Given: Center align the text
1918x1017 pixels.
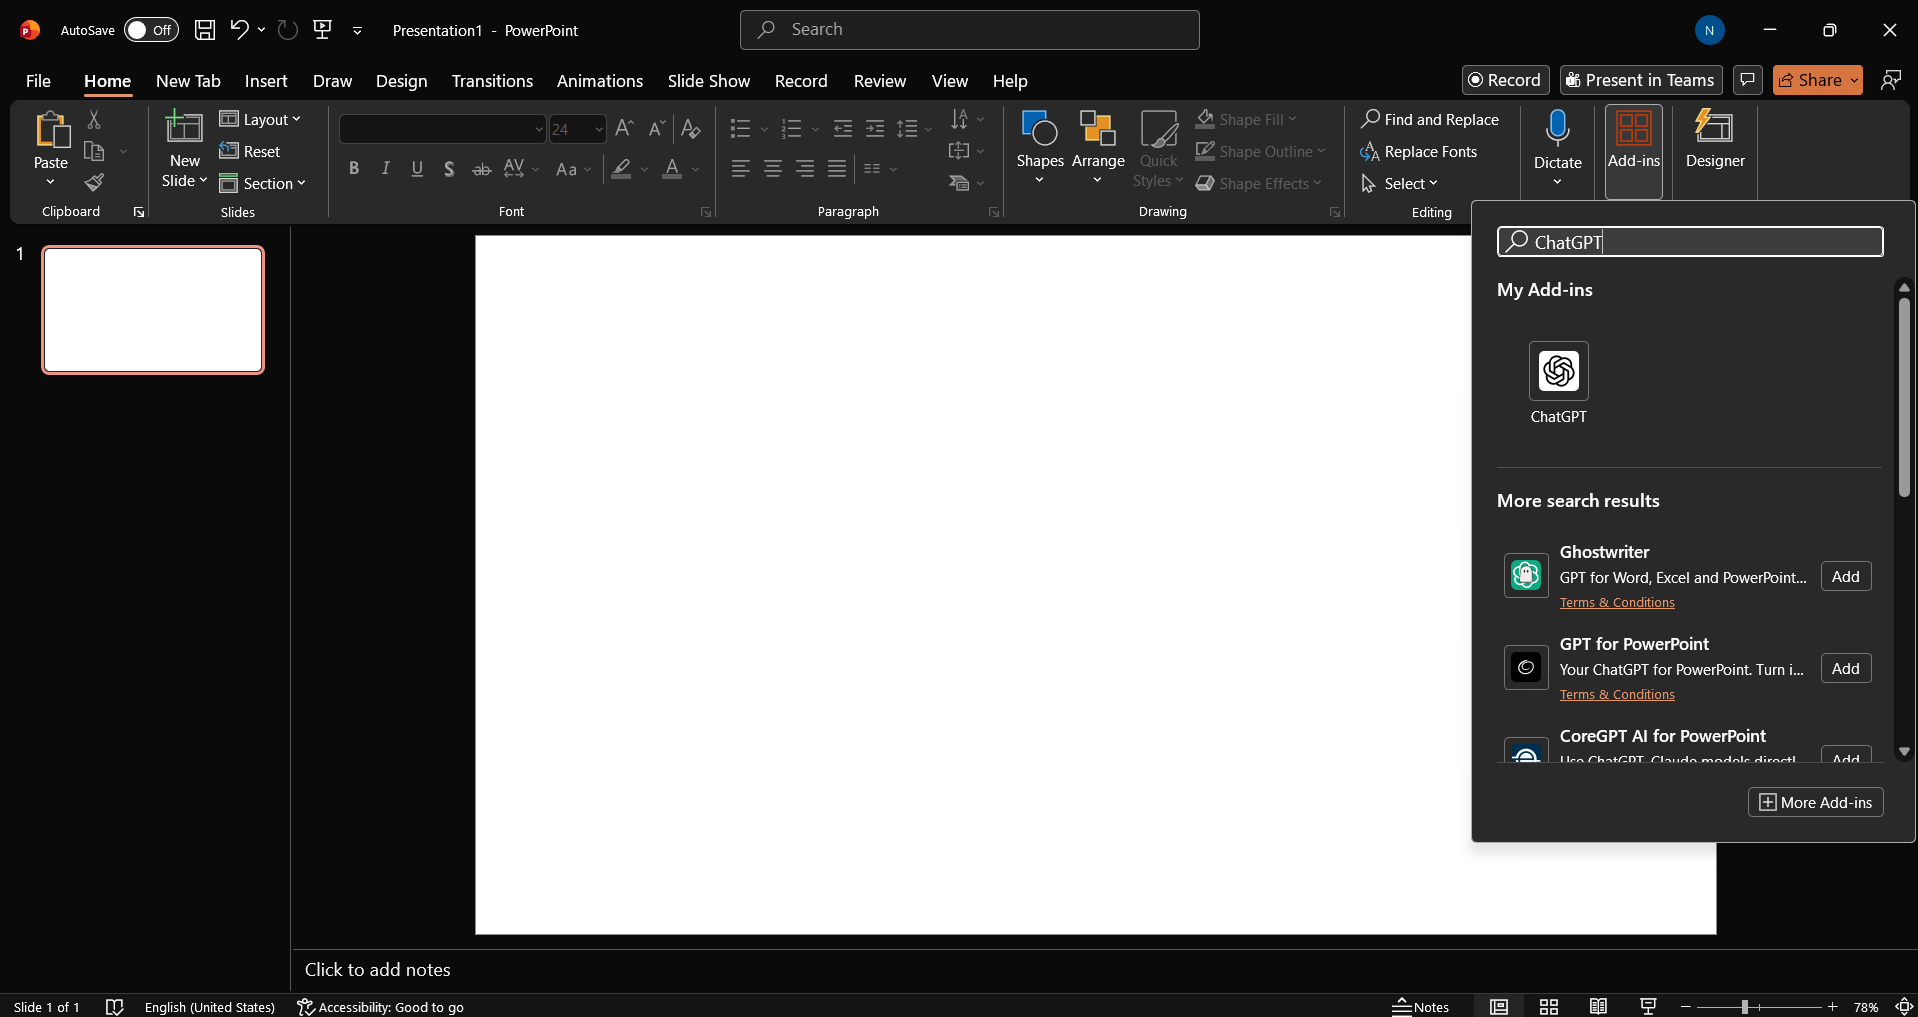Looking at the screenshot, I should coord(773,169).
